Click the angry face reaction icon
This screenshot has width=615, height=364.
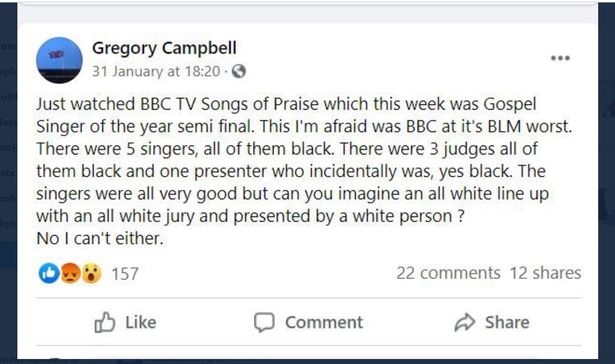point(71,273)
